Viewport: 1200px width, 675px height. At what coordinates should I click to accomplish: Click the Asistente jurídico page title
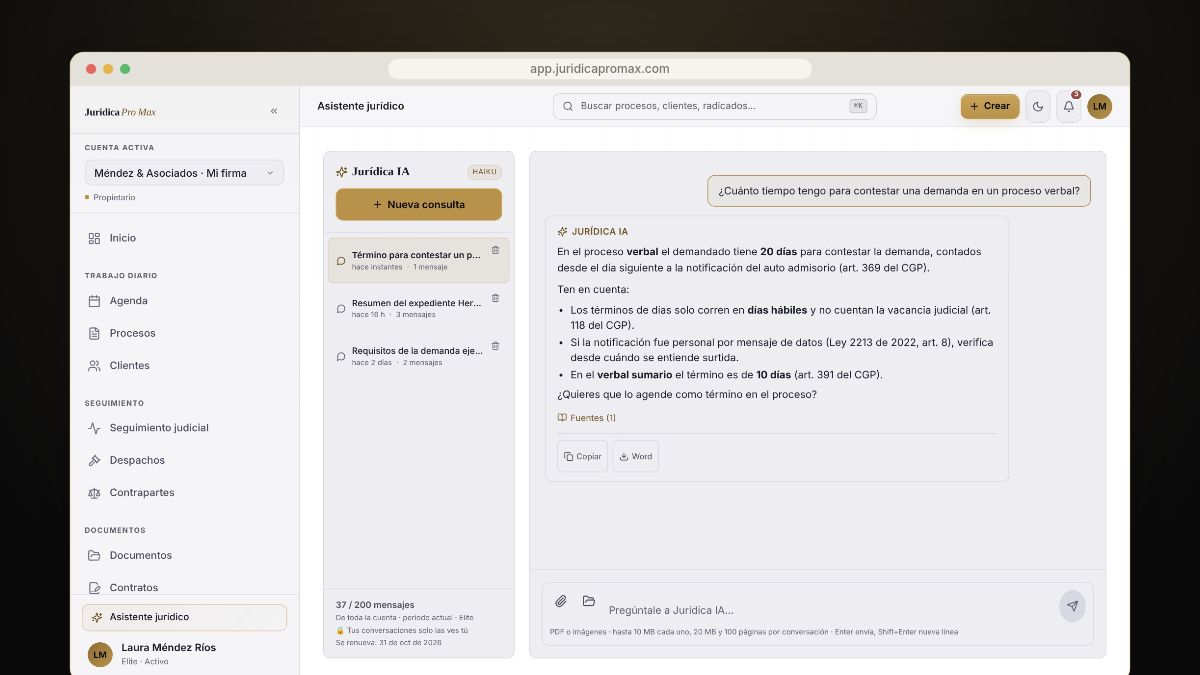tap(361, 106)
